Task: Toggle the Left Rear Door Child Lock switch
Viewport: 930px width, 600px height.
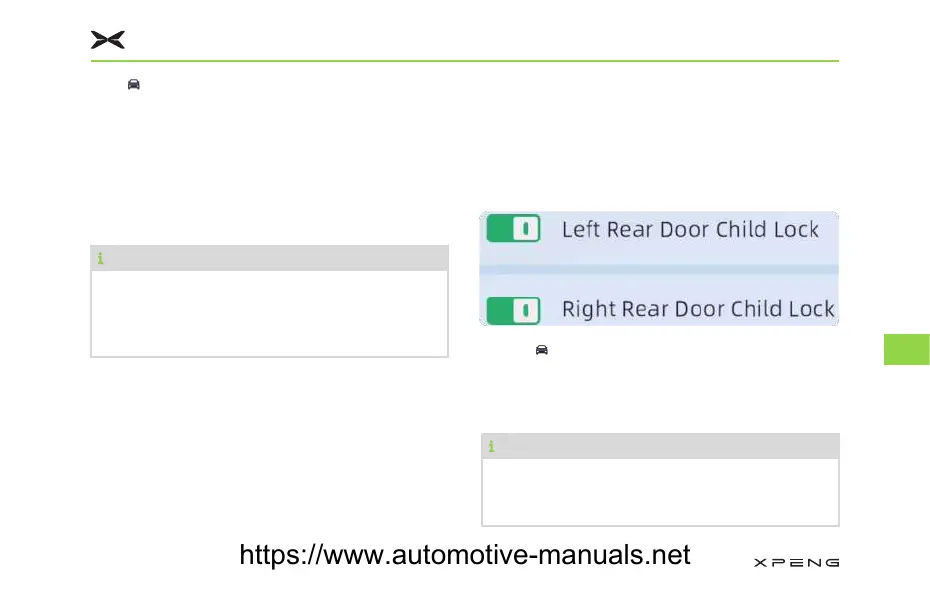Action: 513,228
